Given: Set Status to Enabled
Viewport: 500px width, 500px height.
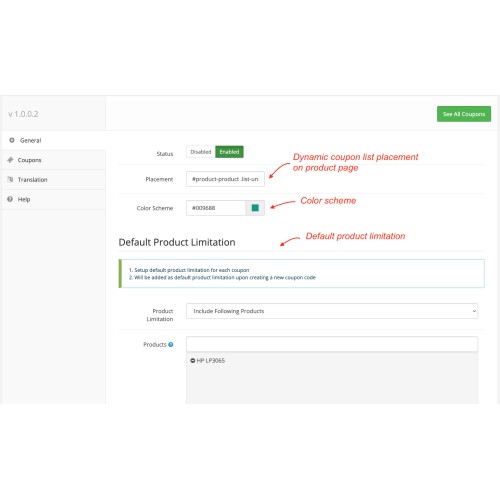Looking at the screenshot, I should click(229, 152).
